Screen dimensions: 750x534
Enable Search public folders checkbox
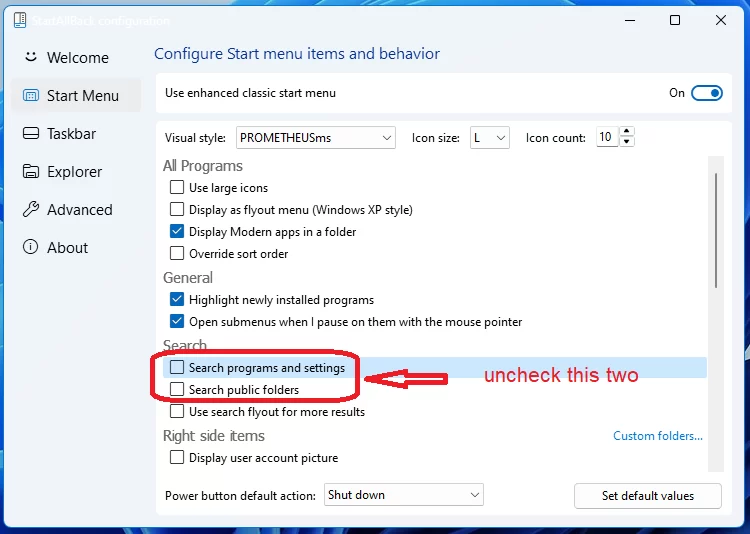click(x=177, y=390)
